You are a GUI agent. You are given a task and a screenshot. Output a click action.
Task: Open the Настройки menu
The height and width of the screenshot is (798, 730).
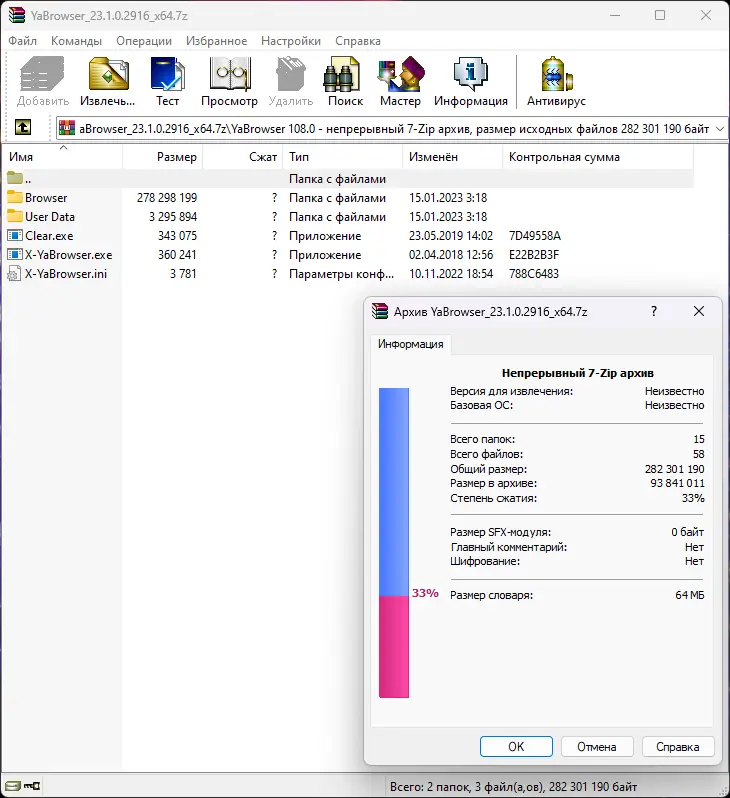[291, 41]
